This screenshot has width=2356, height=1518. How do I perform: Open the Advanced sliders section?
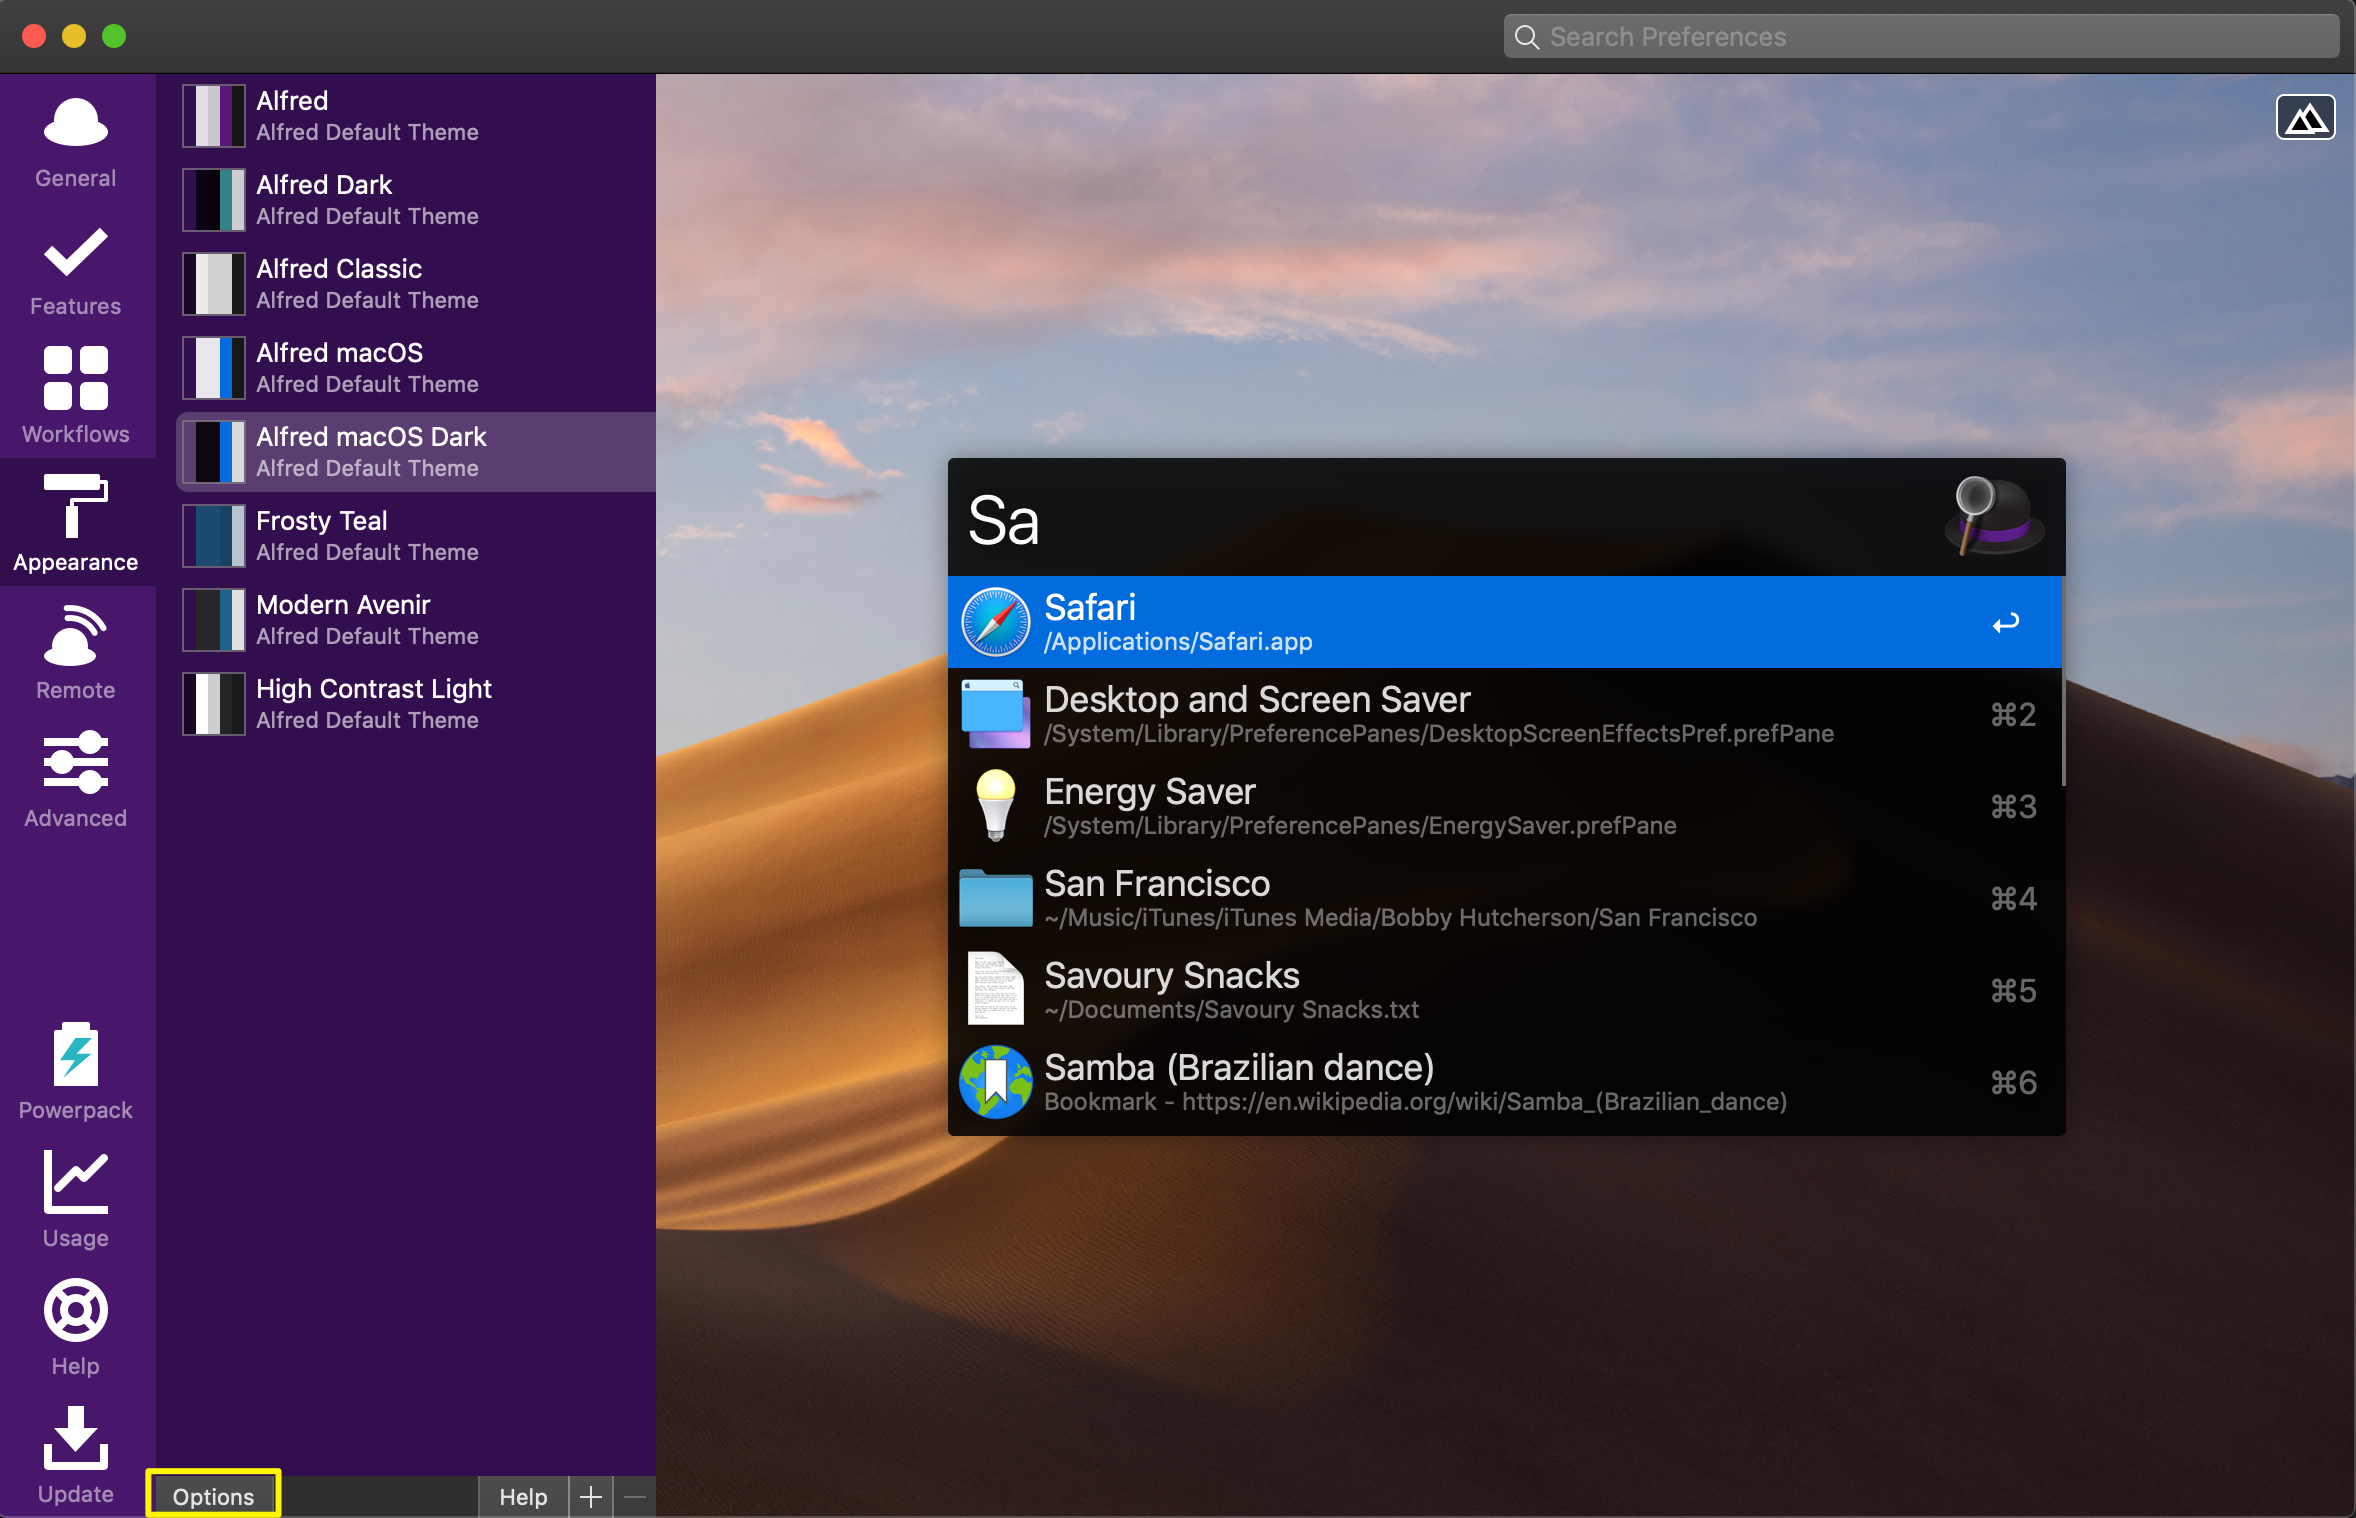click(76, 779)
